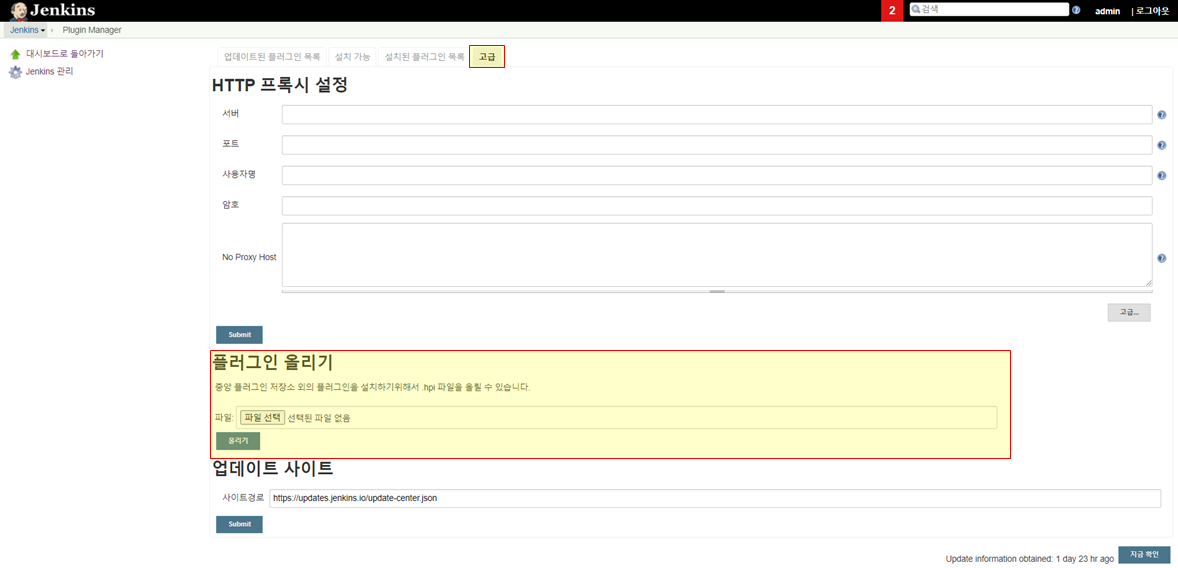Click the 사이트경로 URL input field
The image size is (1178, 568).
pyautogui.click(x=715, y=498)
